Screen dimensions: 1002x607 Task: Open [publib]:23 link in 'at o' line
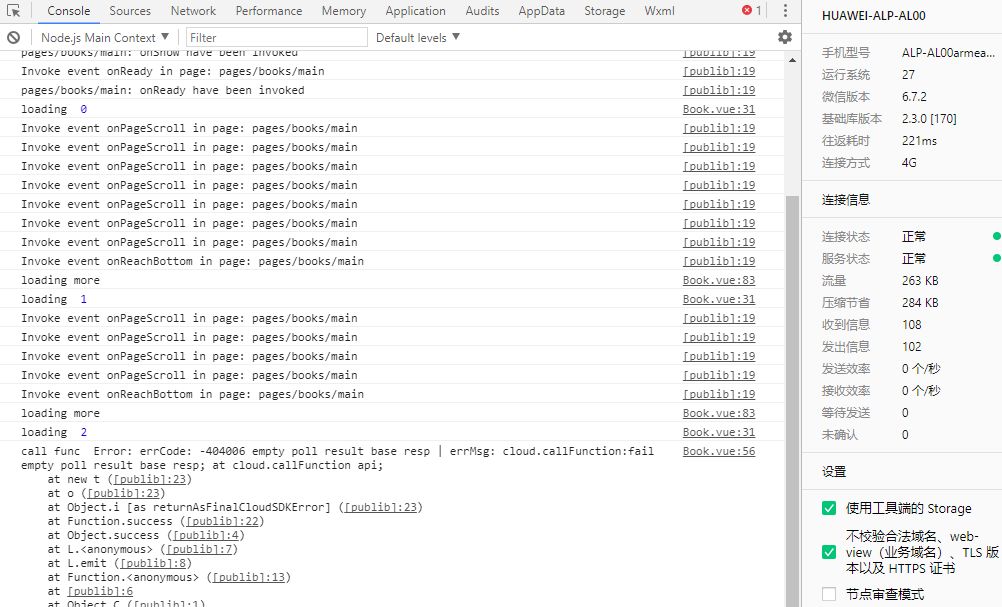click(x=123, y=493)
